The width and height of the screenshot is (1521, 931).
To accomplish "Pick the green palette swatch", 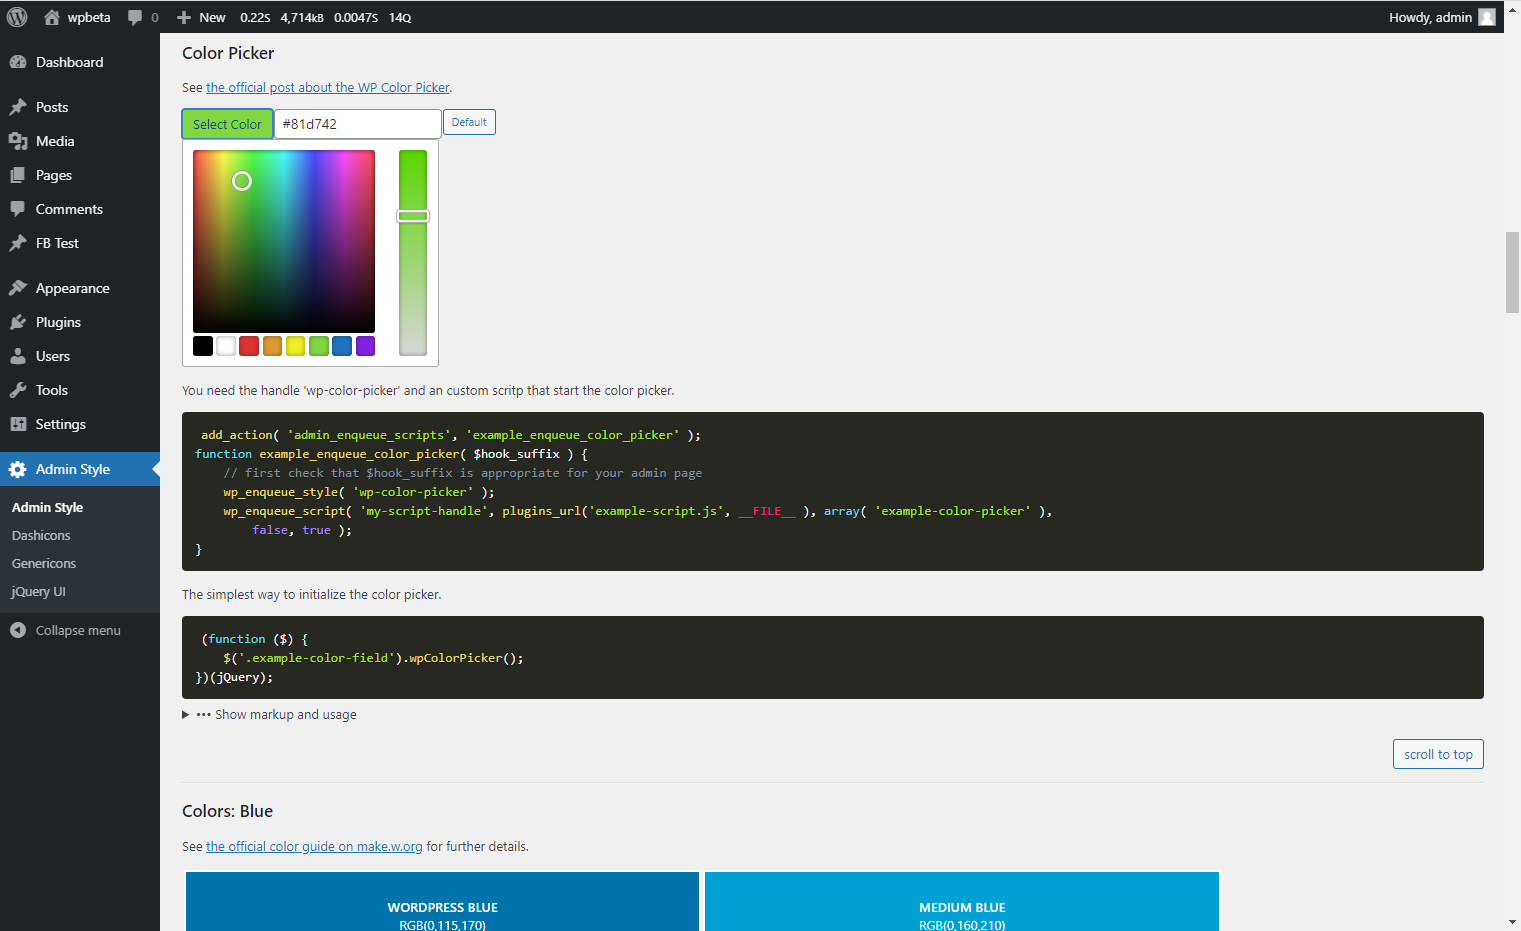I will pos(319,346).
